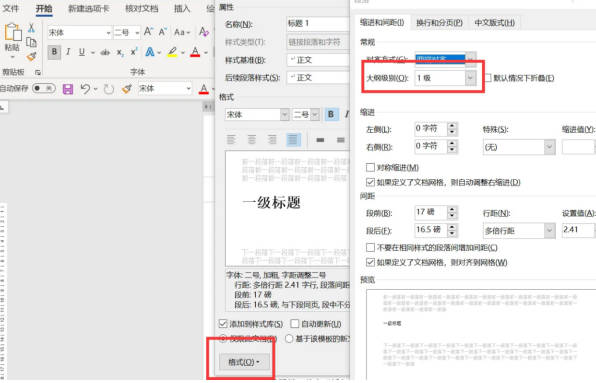The height and width of the screenshot is (383, 596).
Task: Open the Text Effects blue A icon
Action: 150,52
